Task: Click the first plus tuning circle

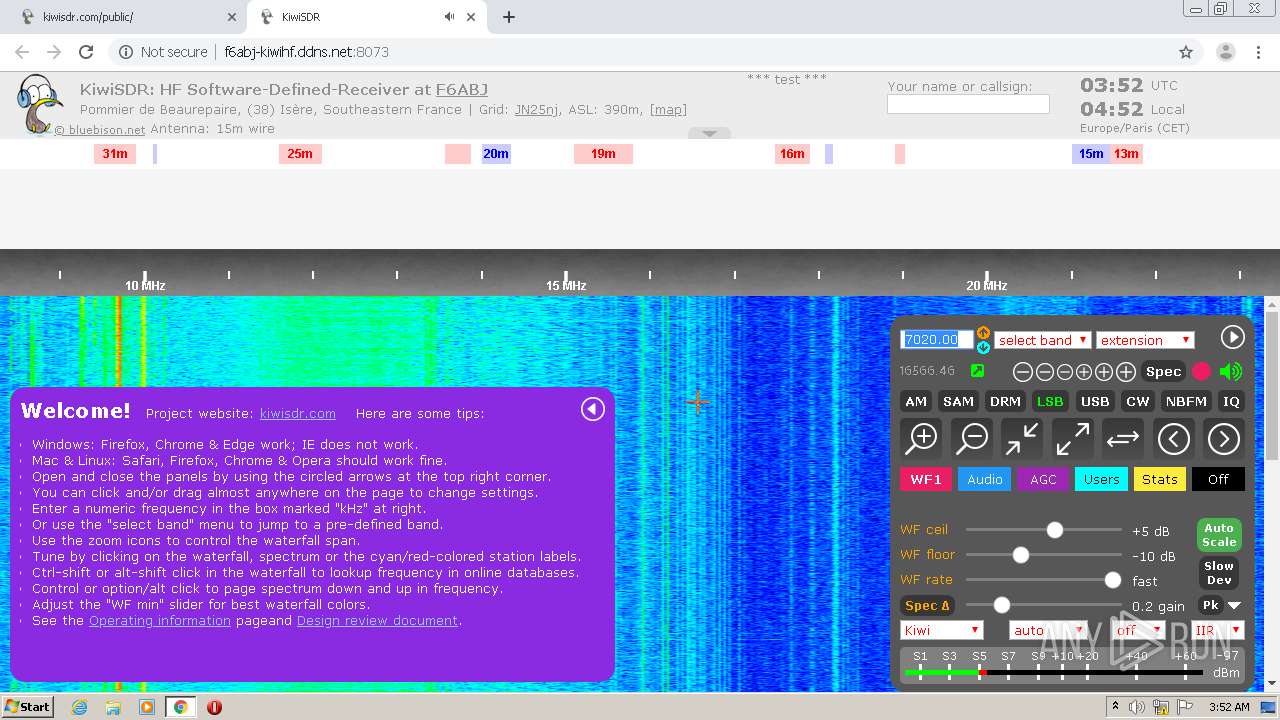Action: (1084, 372)
